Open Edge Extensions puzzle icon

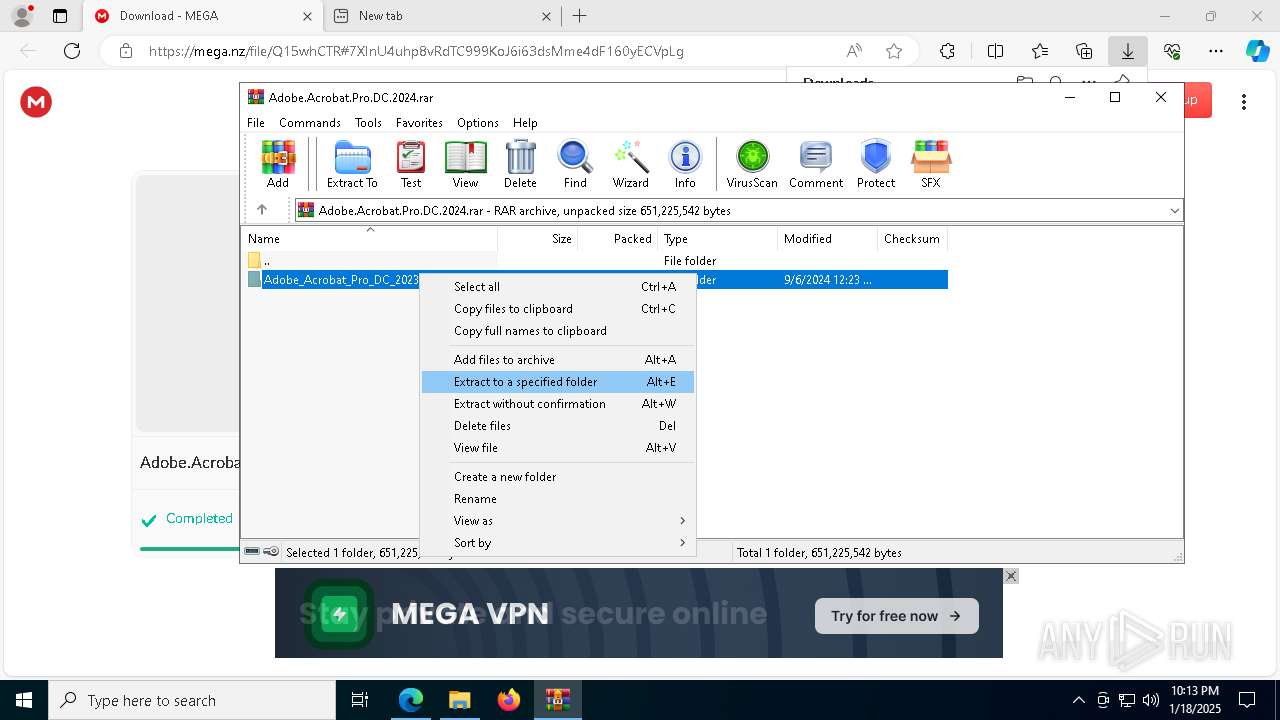947,51
